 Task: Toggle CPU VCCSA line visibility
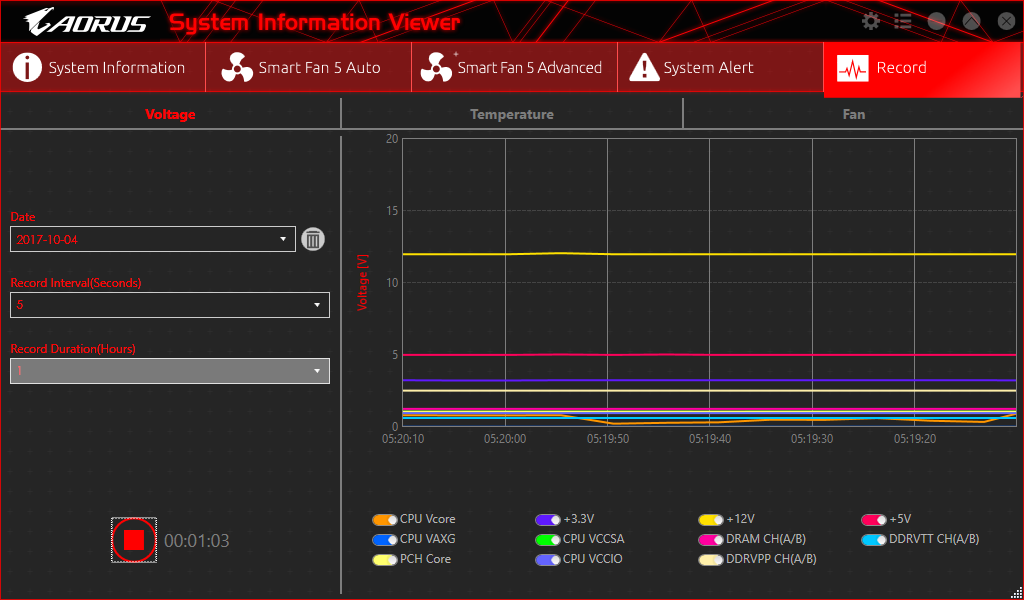coord(548,539)
